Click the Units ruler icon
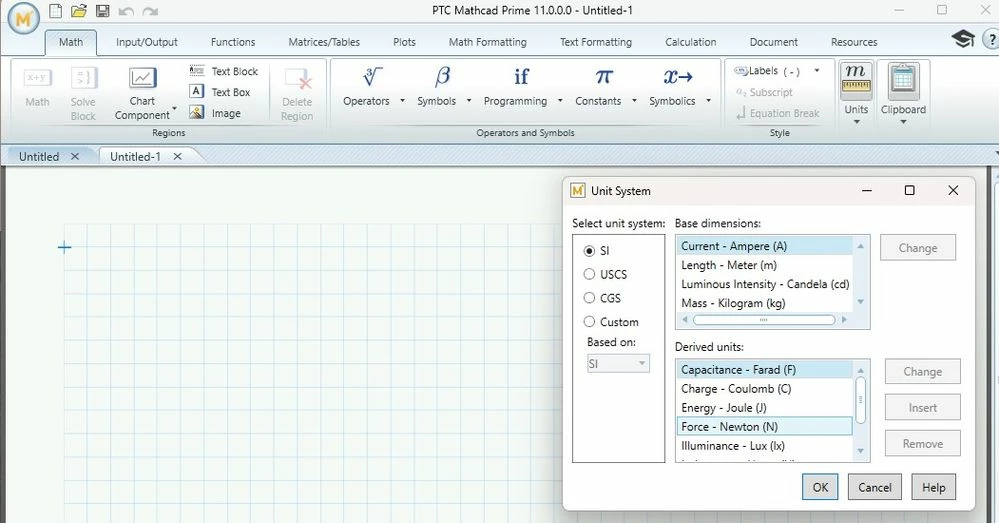The image size is (999, 523). (x=856, y=80)
